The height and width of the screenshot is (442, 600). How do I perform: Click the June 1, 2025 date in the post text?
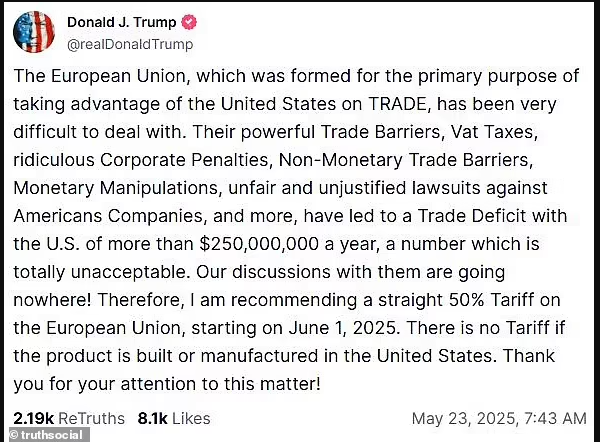pyautogui.click(x=344, y=328)
